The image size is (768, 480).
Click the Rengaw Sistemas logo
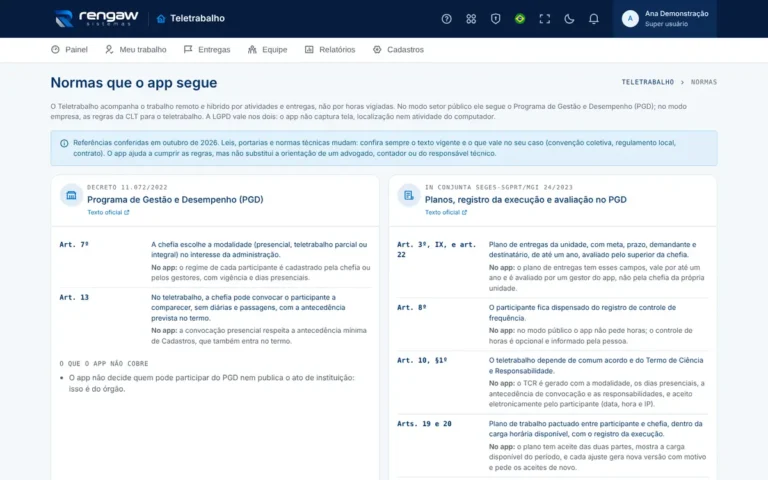point(96,19)
